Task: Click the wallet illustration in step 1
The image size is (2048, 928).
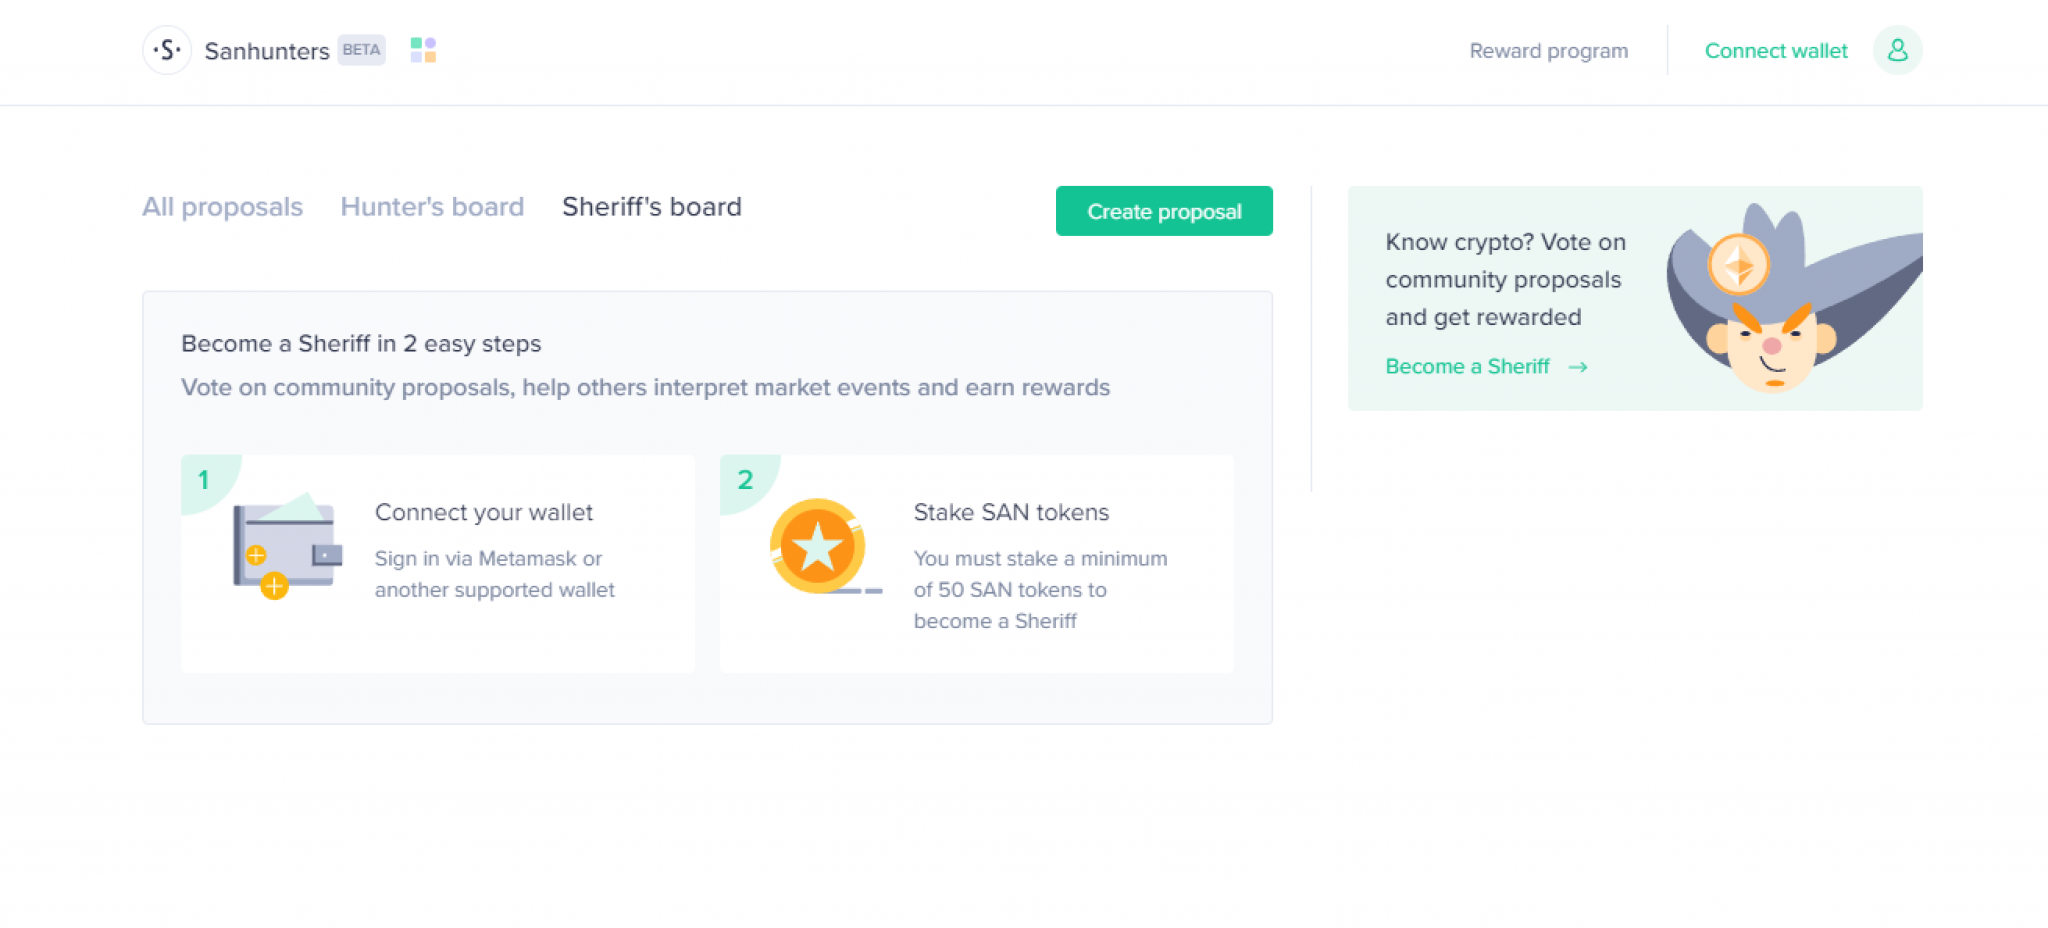Action: pos(287,546)
